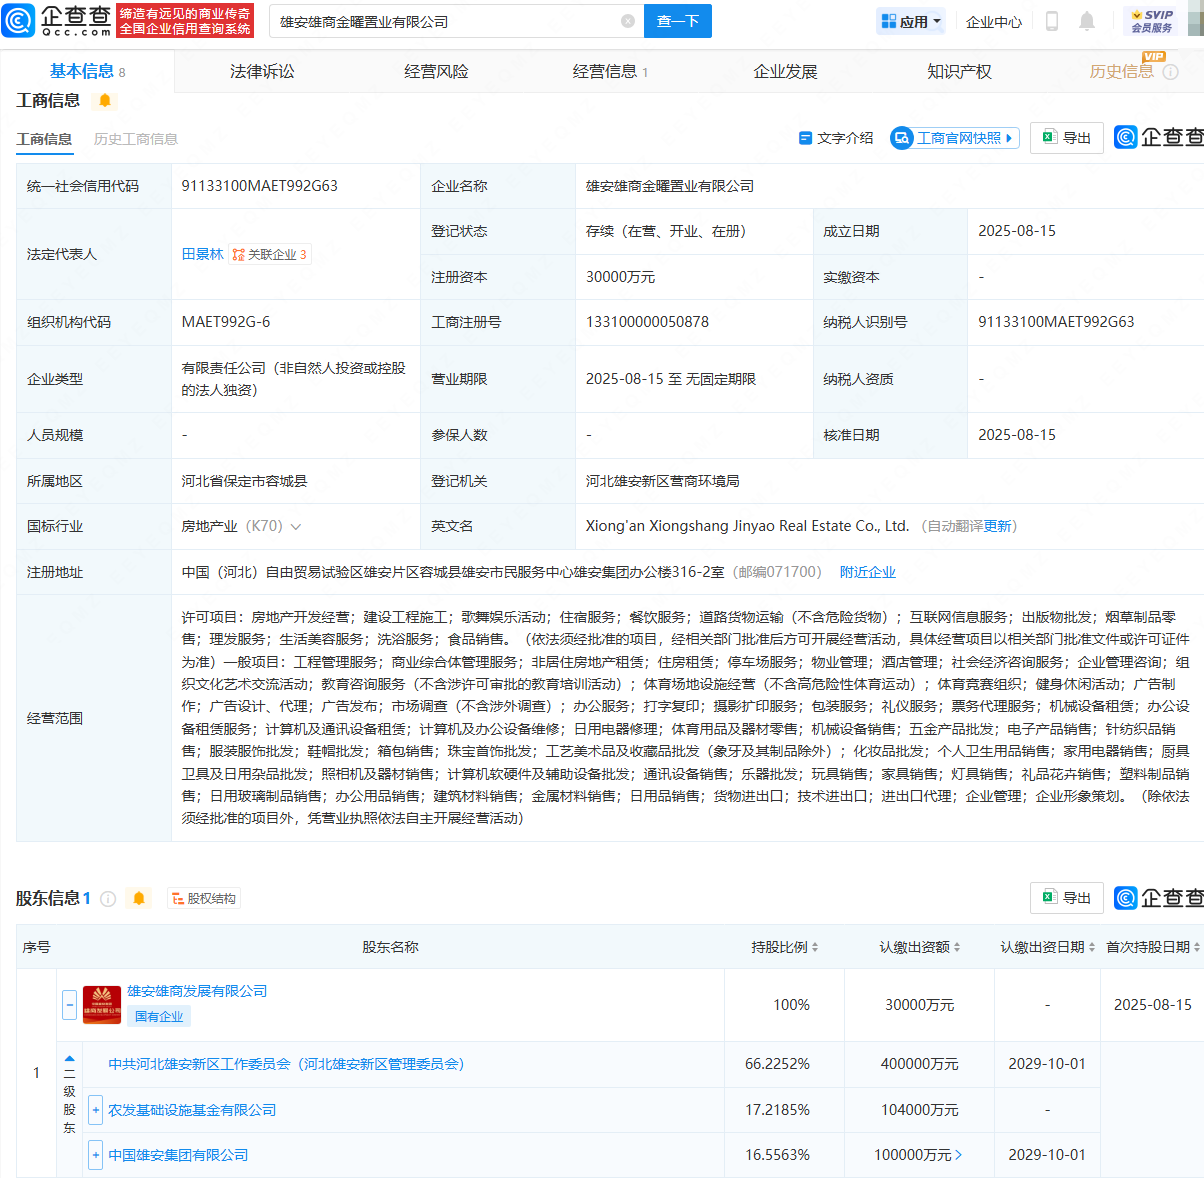Open the 应用 dropdown menu
This screenshot has width=1204, height=1178.
[911, 21]
